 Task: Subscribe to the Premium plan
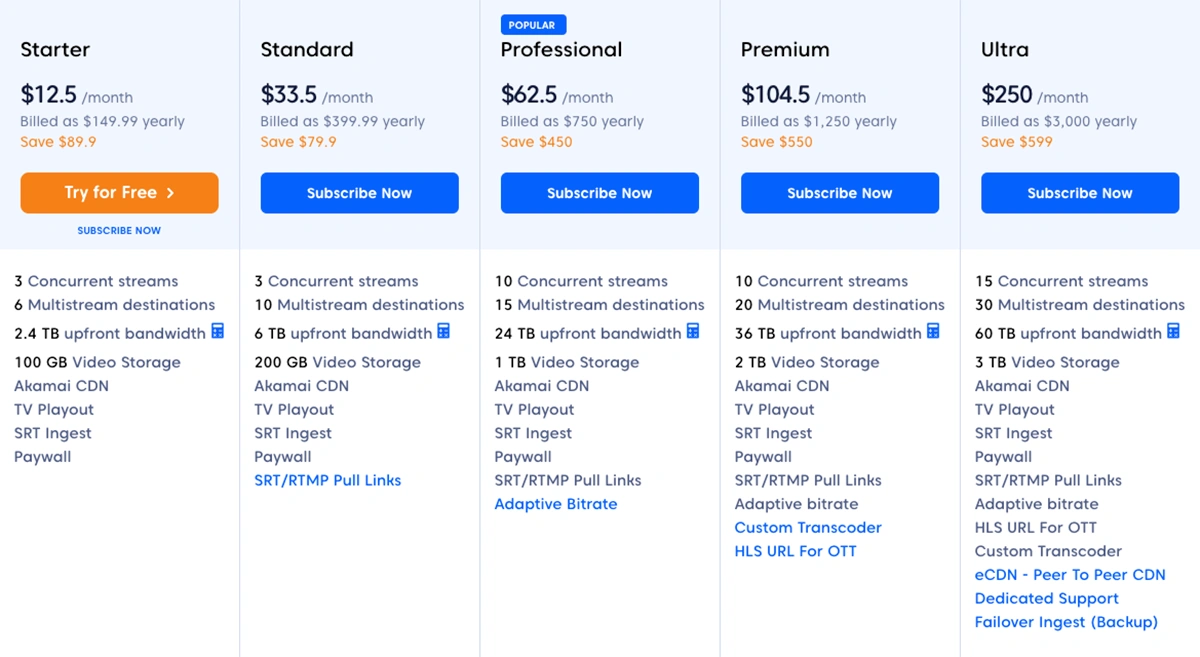tap(839, 193)
